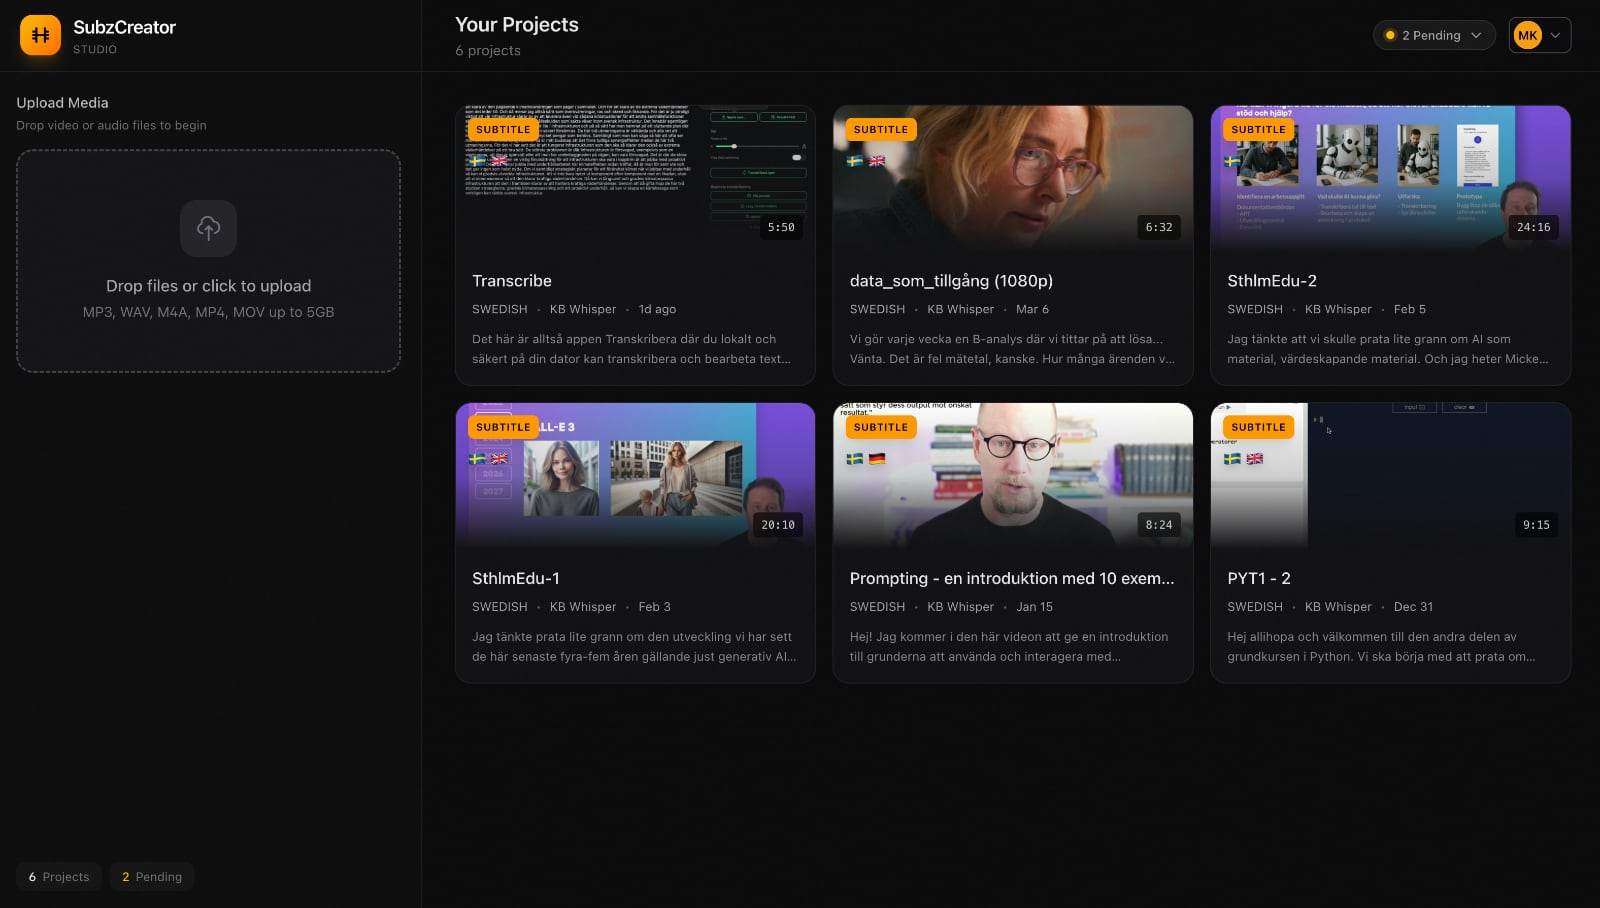
Task: Toggle the SUBTITLE badge on PYT1 - 2
Action: [x=1258, y=426]
